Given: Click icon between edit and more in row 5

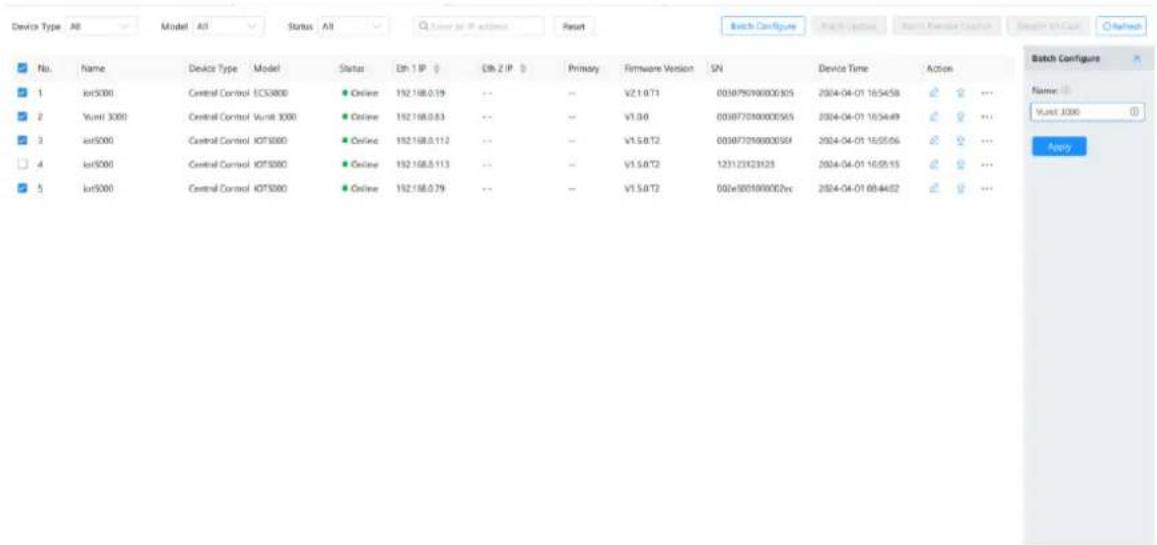Looking at the screenshot, I should coord(961,189).
